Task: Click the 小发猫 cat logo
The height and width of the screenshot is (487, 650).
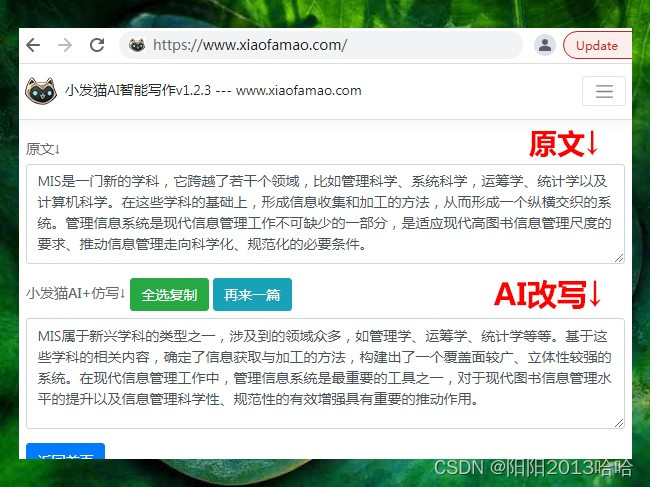Action: click(41, 90)
